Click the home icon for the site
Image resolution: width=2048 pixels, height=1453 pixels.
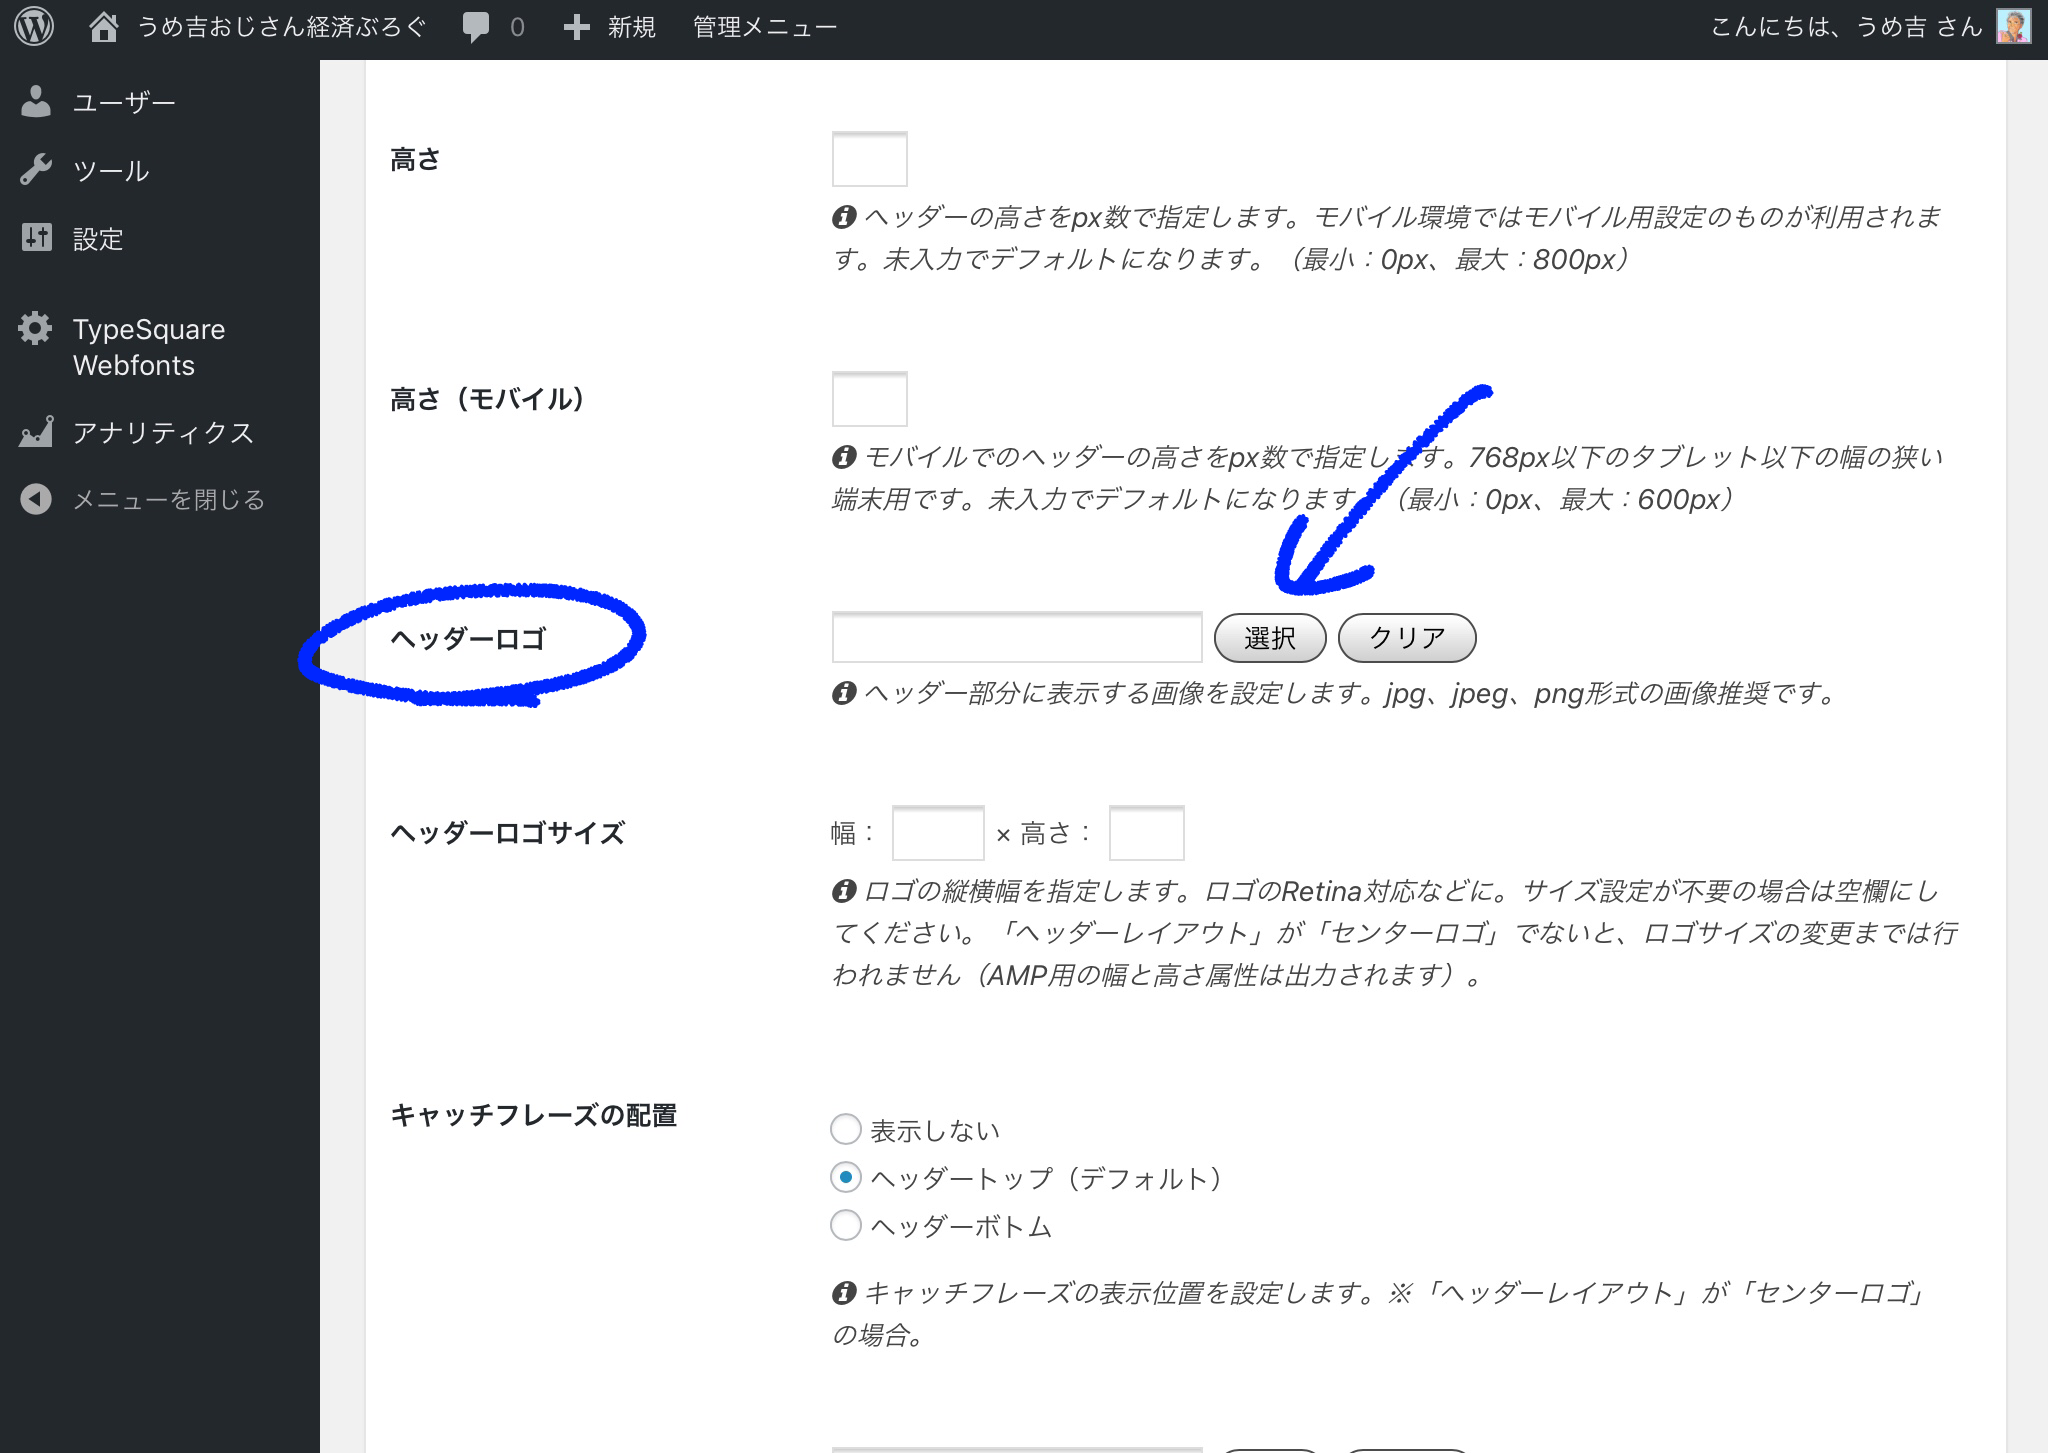tap(103, 27)
